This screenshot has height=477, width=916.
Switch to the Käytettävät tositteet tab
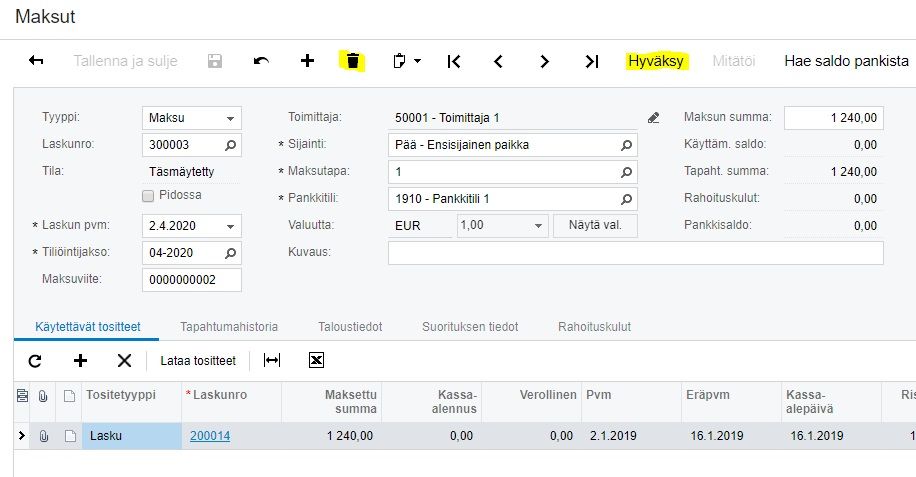[88, 327]
